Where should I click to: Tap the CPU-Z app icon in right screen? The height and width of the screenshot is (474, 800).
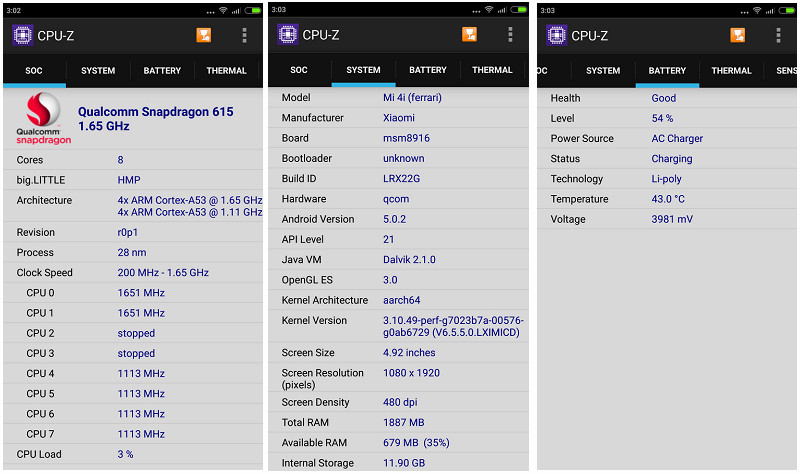tap(557, 35)
